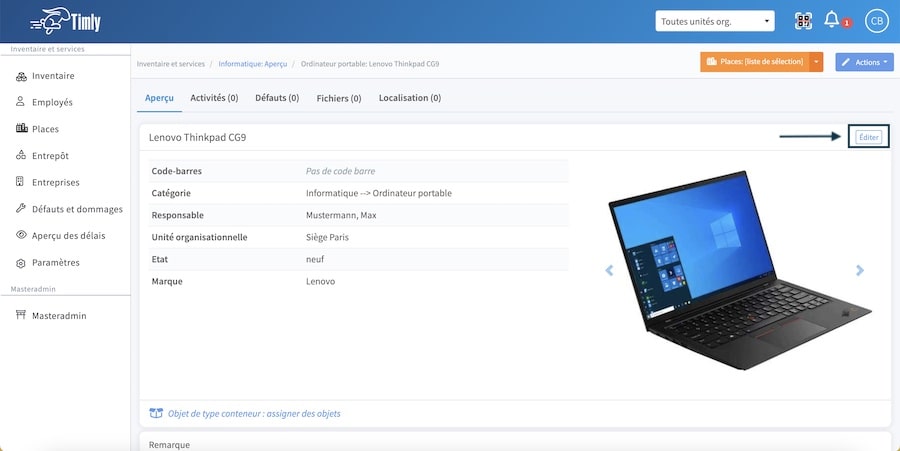Click 'Siège Paris' value
Screen dimensions: 900x451
pos(327,237)
